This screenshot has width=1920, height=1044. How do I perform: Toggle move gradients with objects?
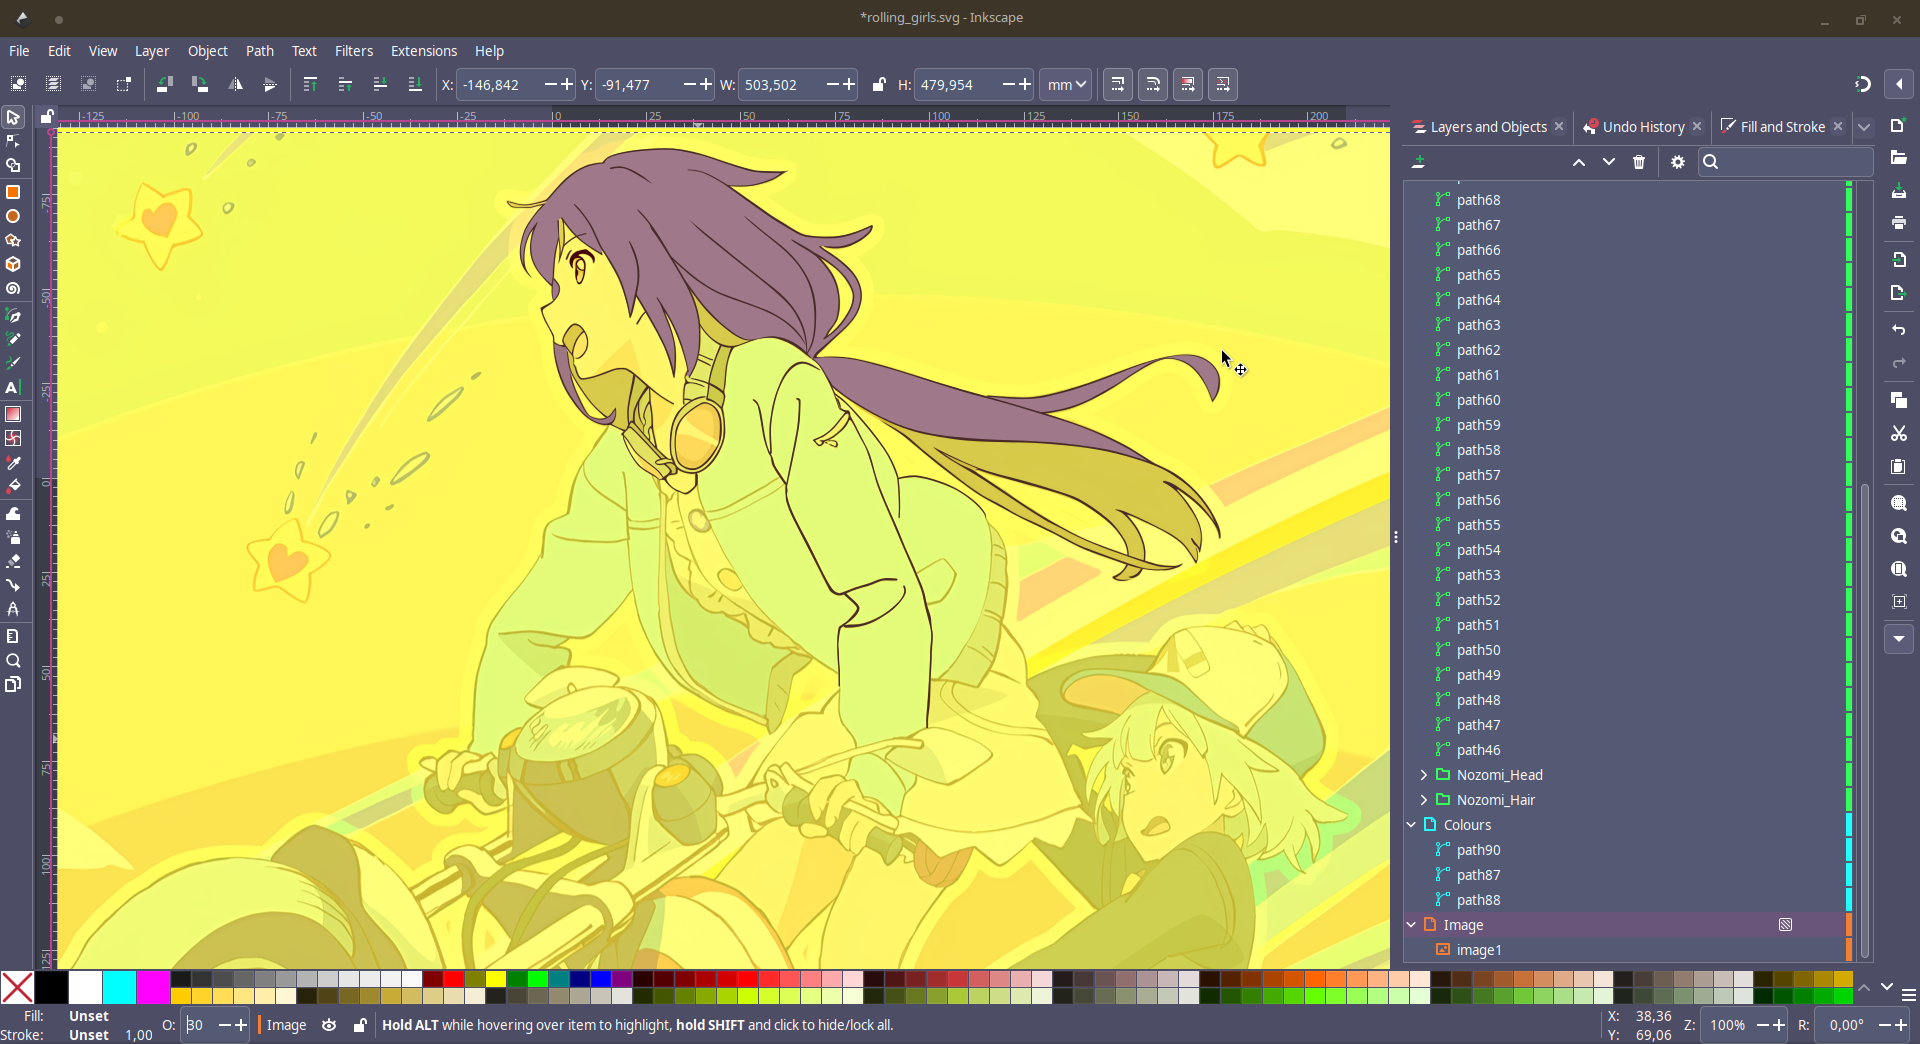1188,85
